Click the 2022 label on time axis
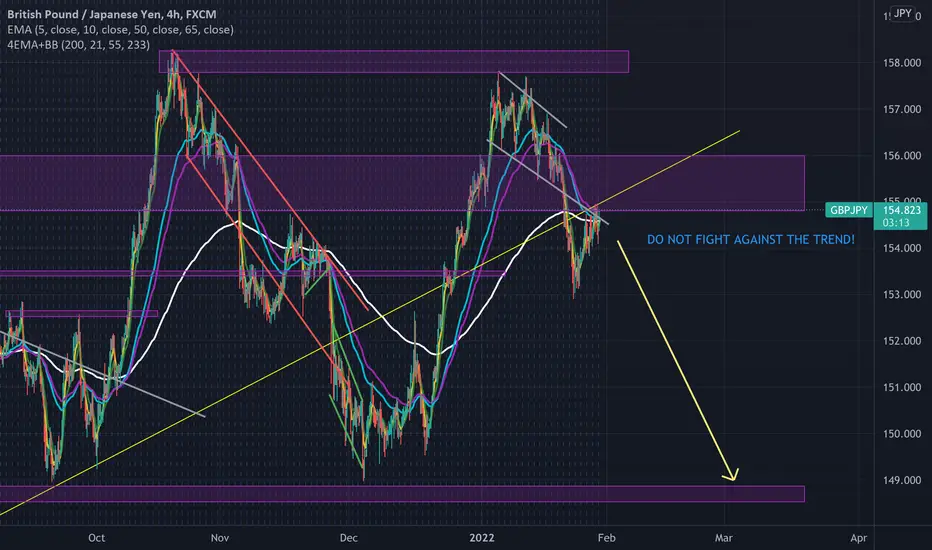 [481, 538]
